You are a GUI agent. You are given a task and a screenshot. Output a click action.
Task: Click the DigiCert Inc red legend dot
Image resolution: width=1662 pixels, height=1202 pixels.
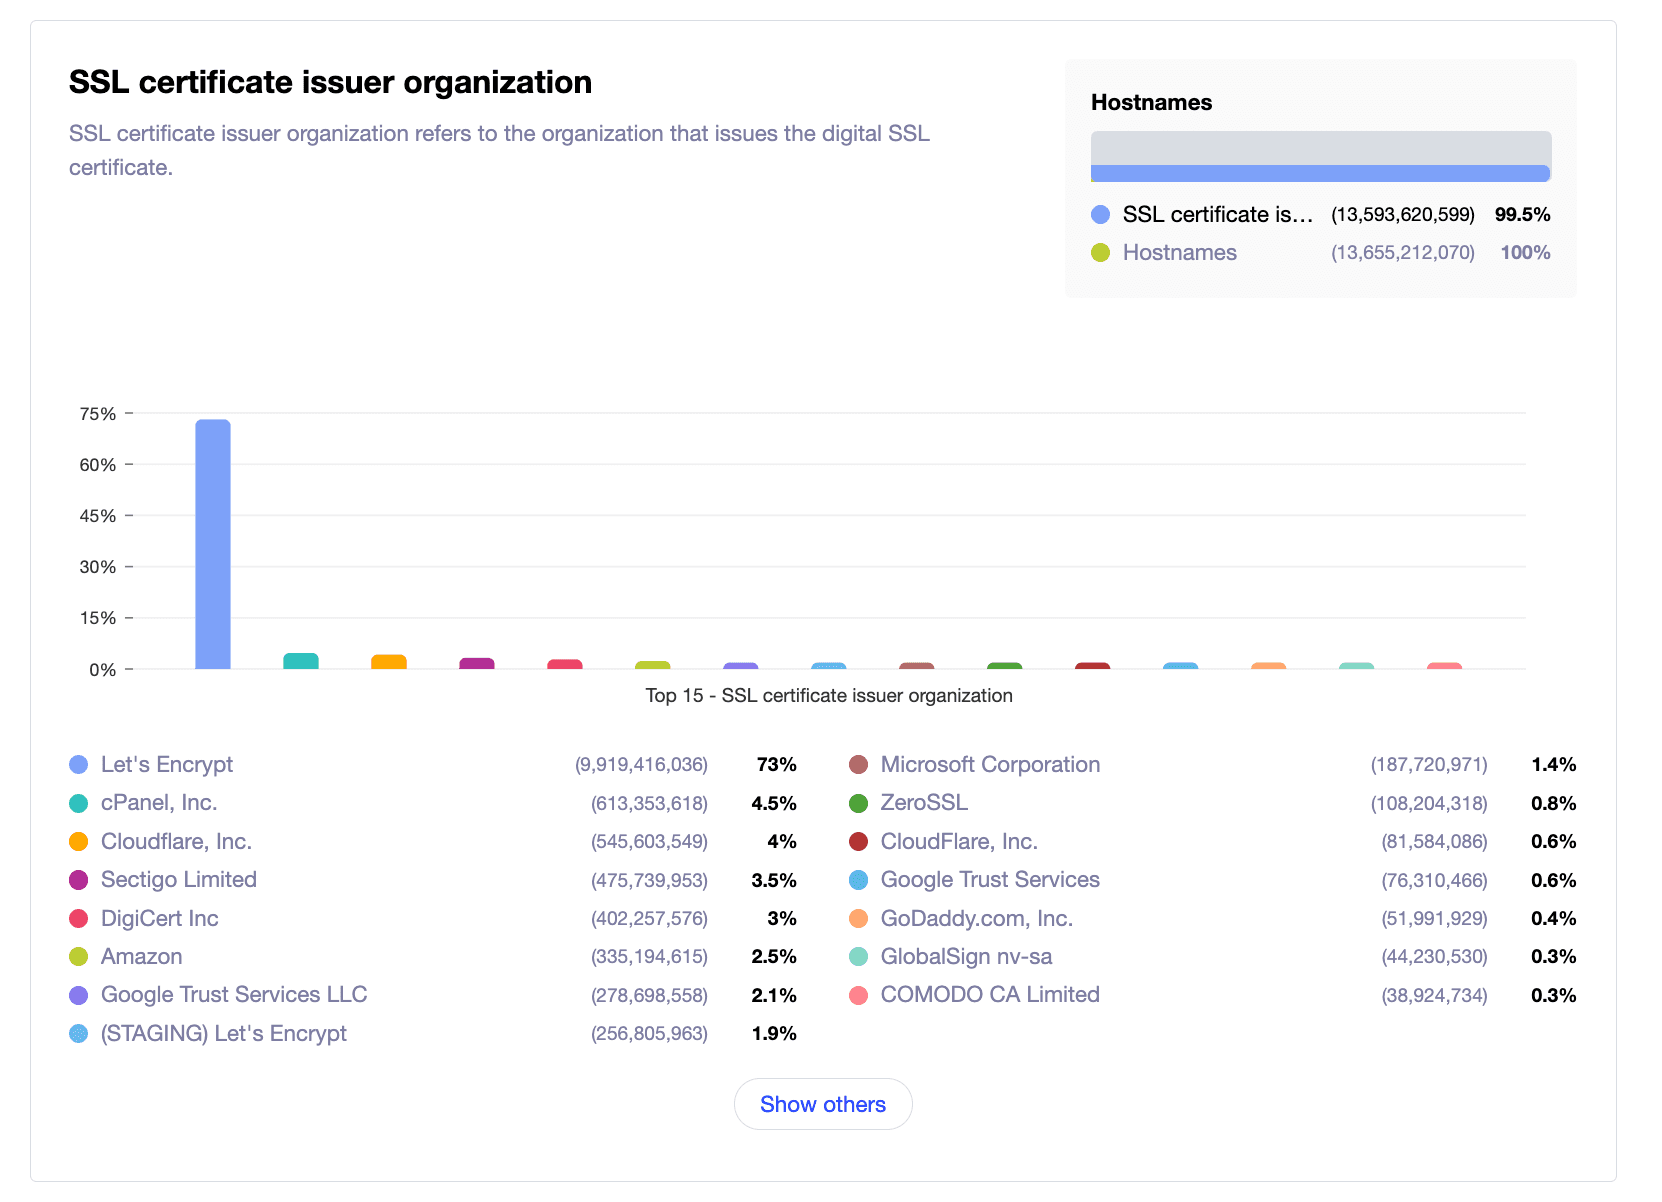pos(79,918)
